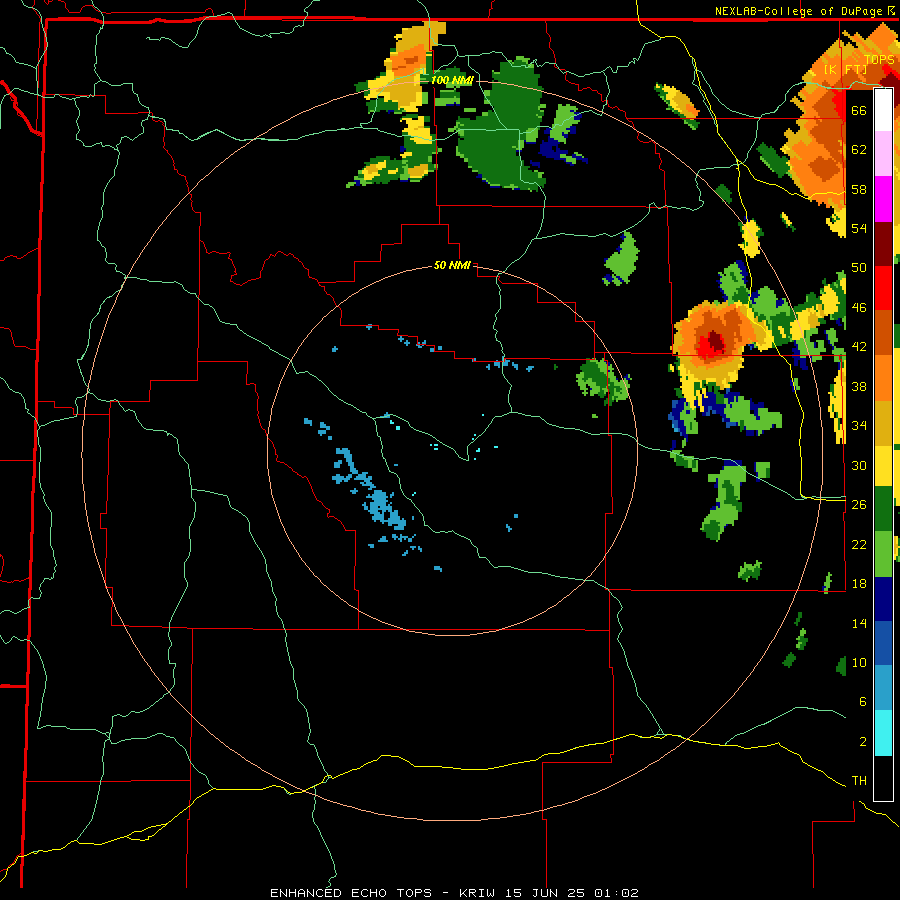Click the 'NEXLAB-College of DuPage' header text
Viewport: 900px width, 900px height.
coord(800,11)
